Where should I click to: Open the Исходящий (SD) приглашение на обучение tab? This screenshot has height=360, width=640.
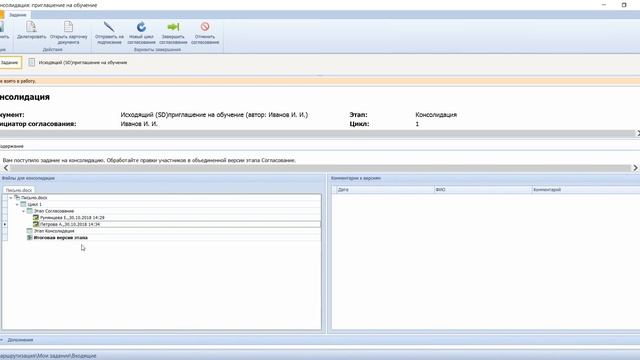[83, 62]
